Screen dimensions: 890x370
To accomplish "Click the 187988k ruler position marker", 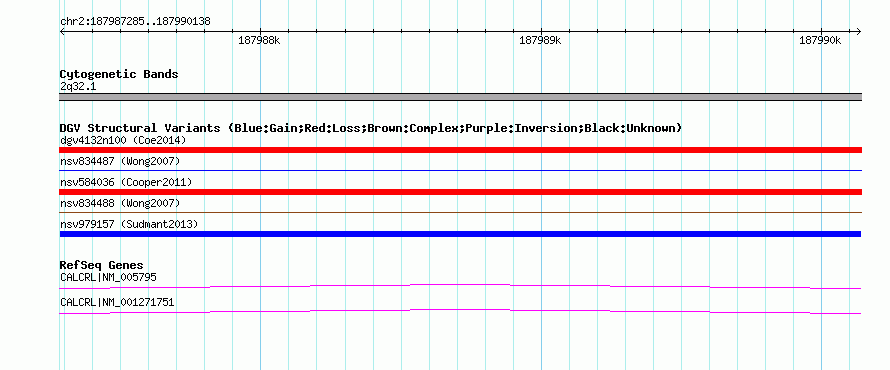I will pyautogui.click(x=259, y=40).
